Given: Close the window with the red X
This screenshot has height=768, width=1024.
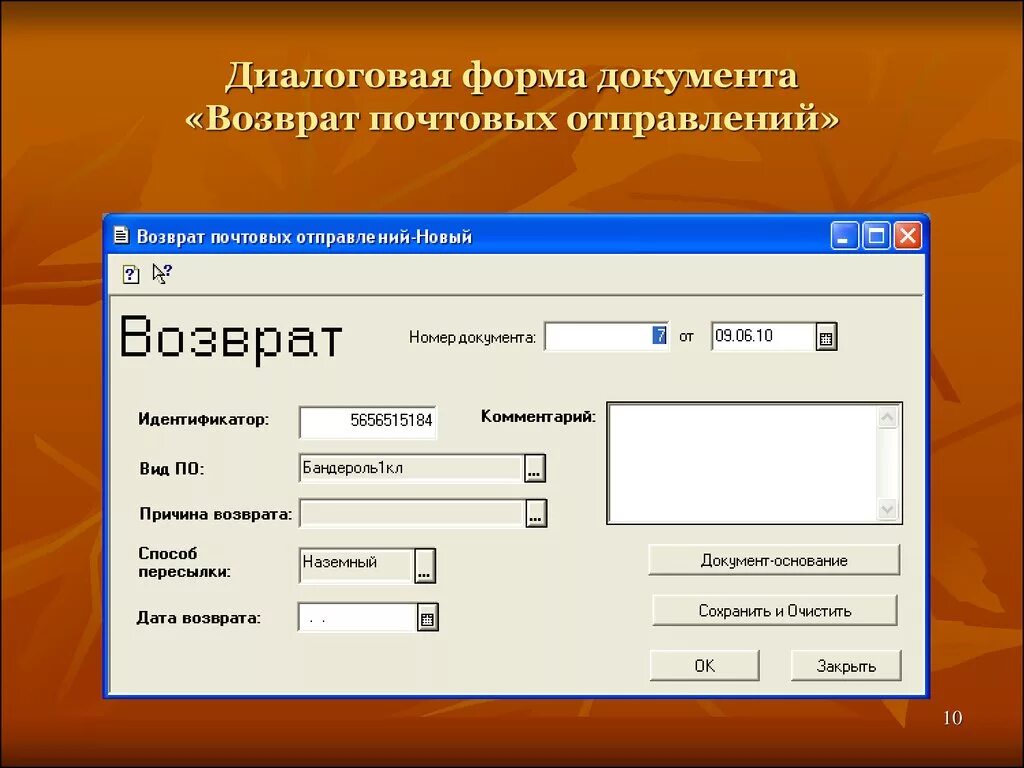Looking at the screenshot, I should point(908,236).
